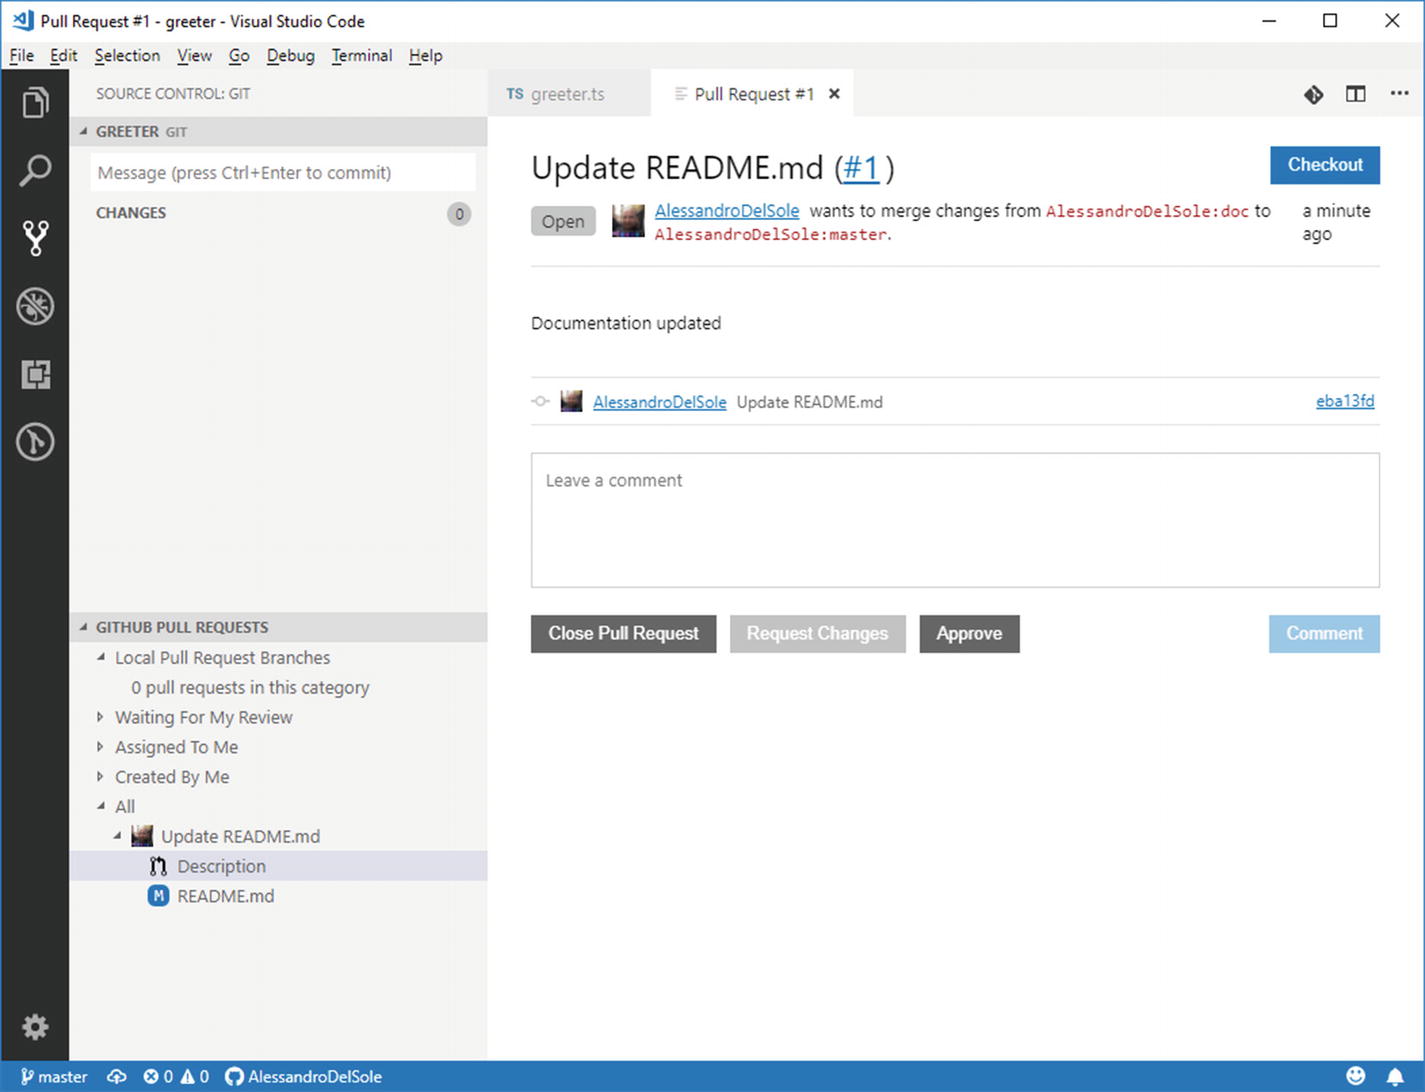This screenshot has width=1425, height=1092.
Task: Open the notifications bell icon
Action: (1395, 1077)
